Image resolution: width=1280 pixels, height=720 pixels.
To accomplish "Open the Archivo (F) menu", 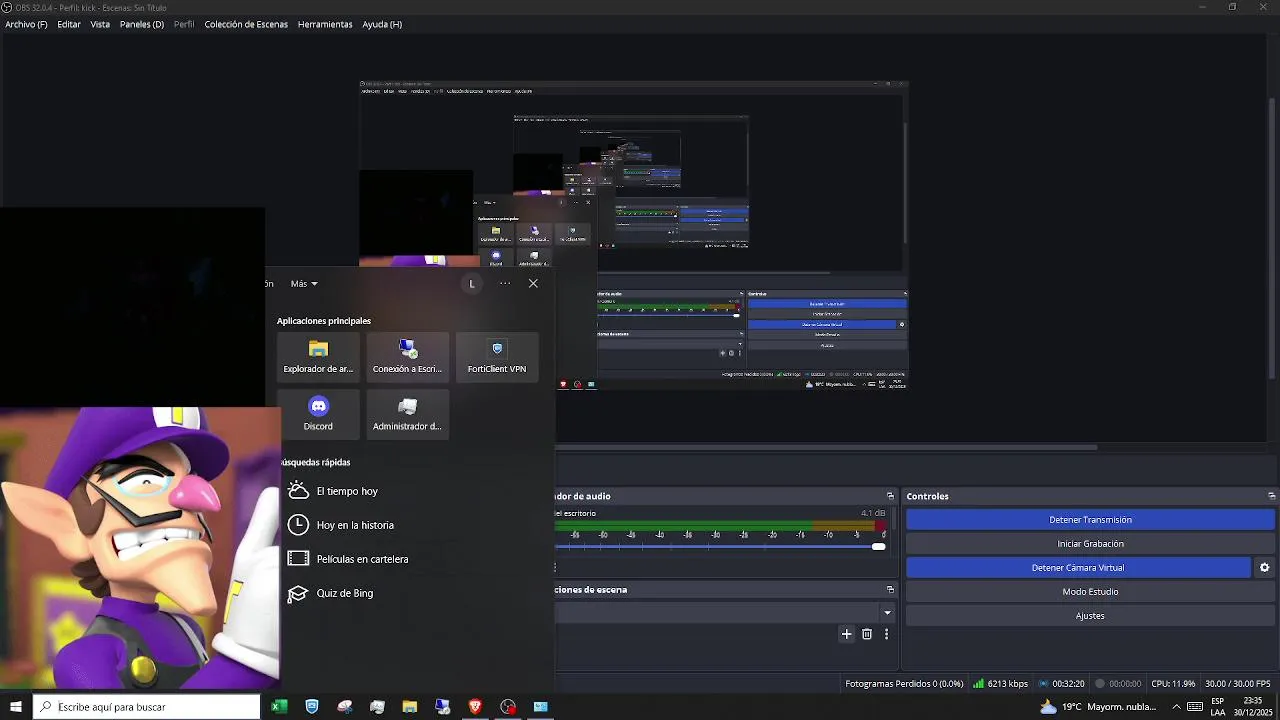I will point(26,24).
